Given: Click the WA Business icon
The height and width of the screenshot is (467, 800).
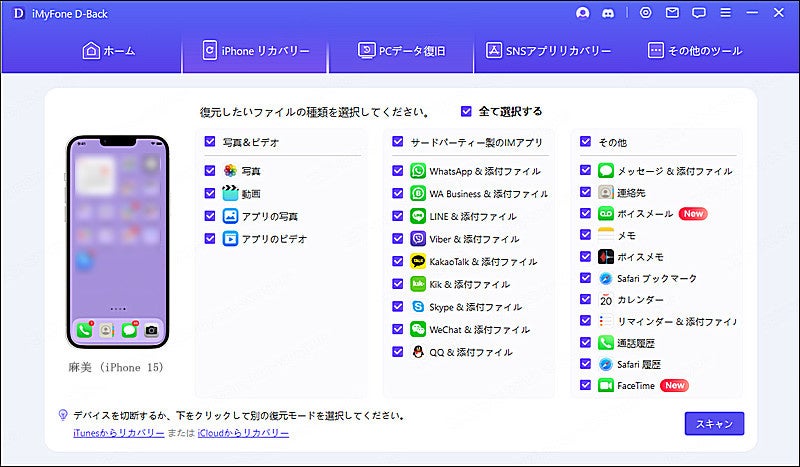Looking at the screenshot, I should pos(418,193).
